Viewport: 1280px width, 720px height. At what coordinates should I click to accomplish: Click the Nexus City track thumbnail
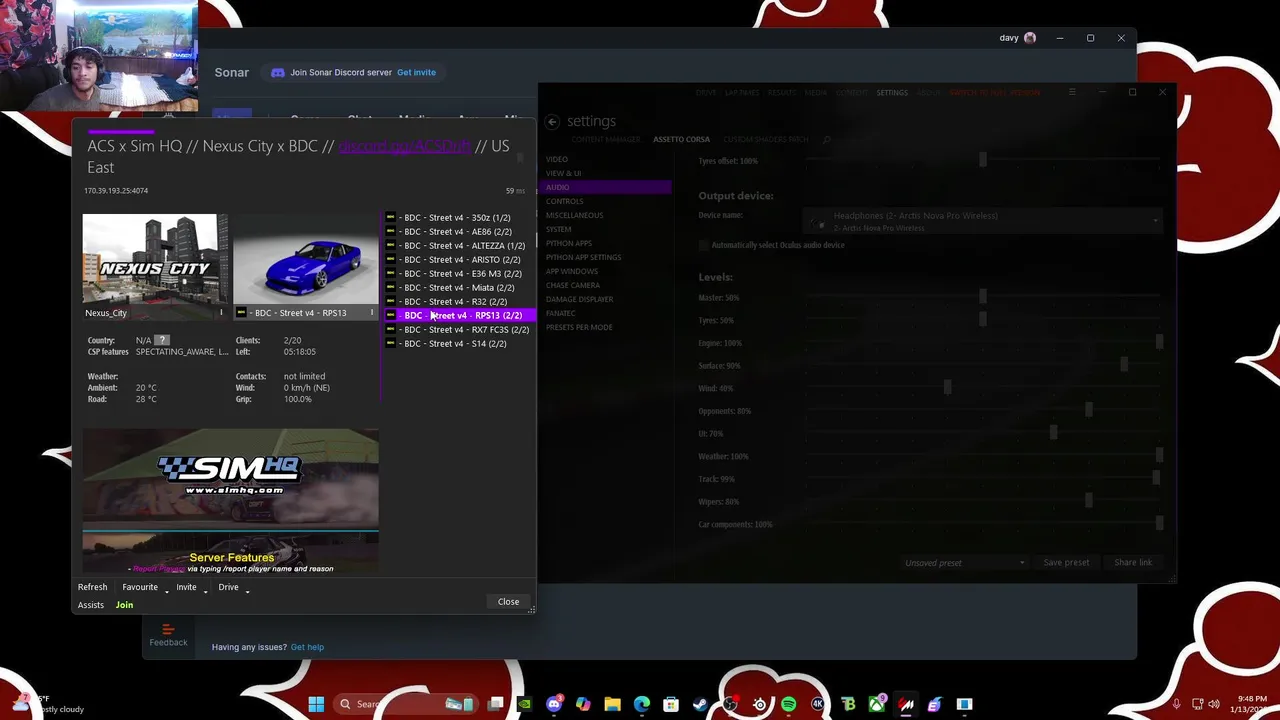[x=155, y=259]
